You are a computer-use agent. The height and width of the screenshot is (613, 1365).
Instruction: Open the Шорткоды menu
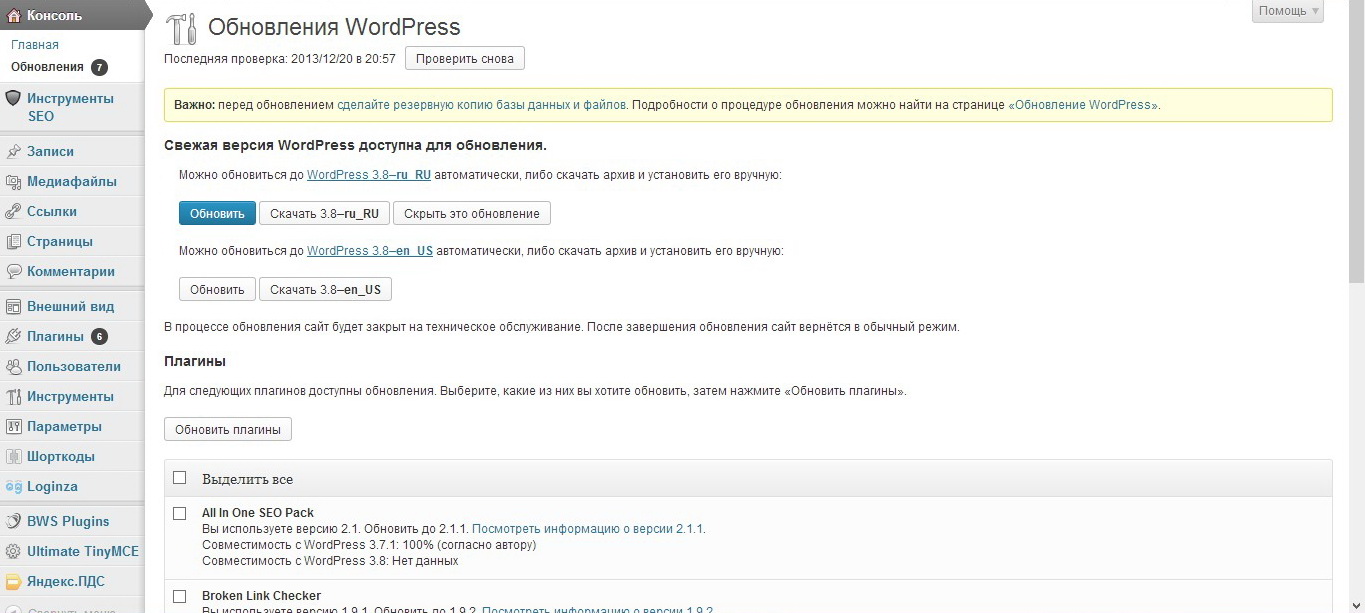tap(61, 456)
